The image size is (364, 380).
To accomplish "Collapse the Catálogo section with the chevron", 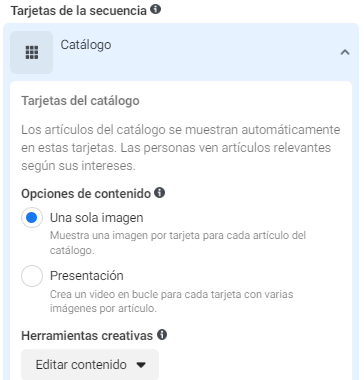I will click(x=345, y=52).
